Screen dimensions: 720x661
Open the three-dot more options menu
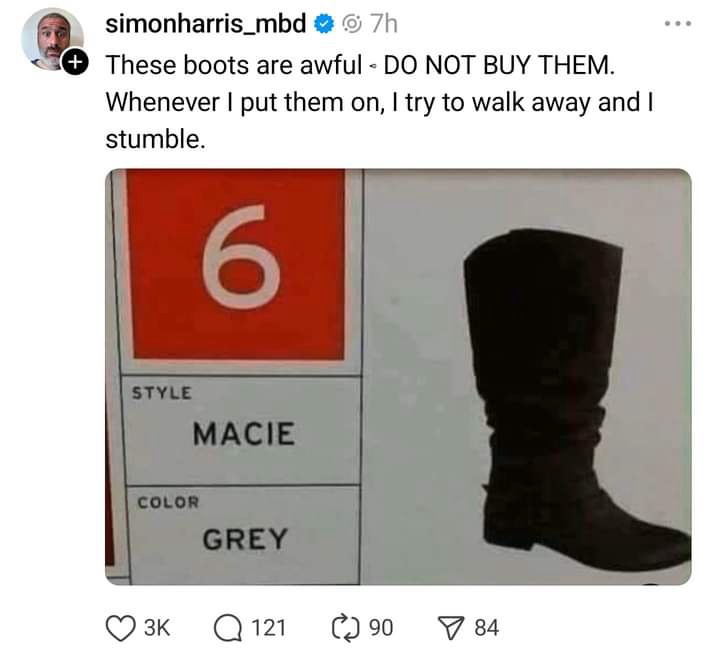[678, 23]
